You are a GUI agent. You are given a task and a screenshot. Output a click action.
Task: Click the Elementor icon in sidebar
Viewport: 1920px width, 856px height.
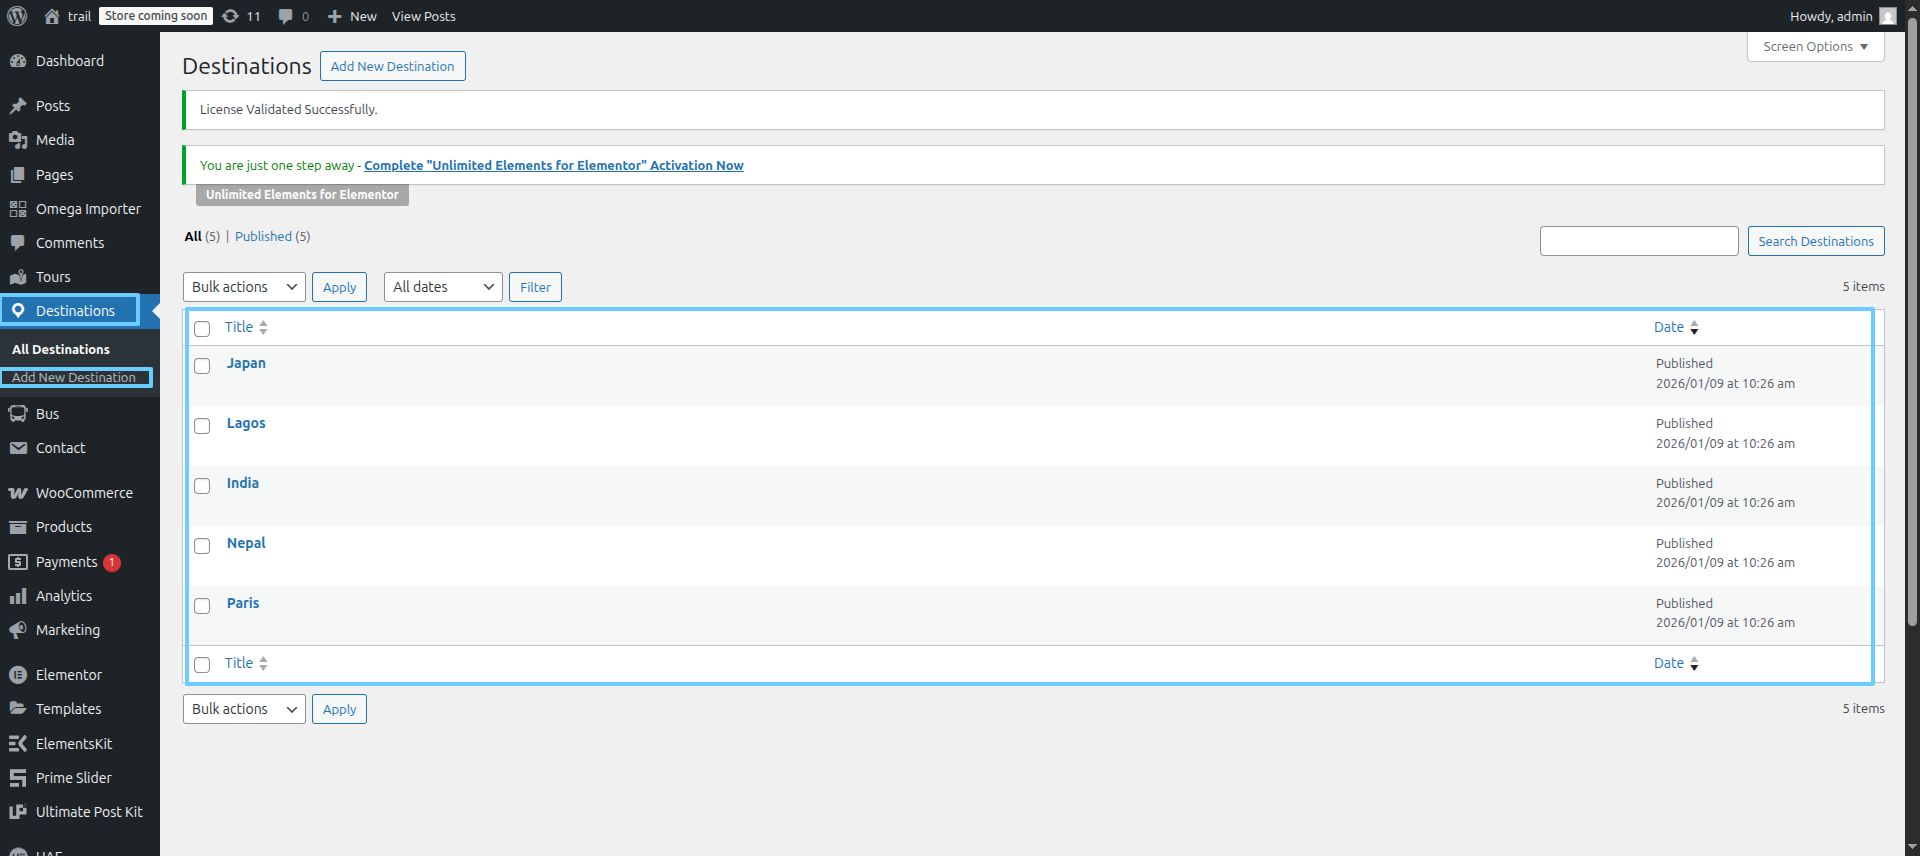pos(18,675)
